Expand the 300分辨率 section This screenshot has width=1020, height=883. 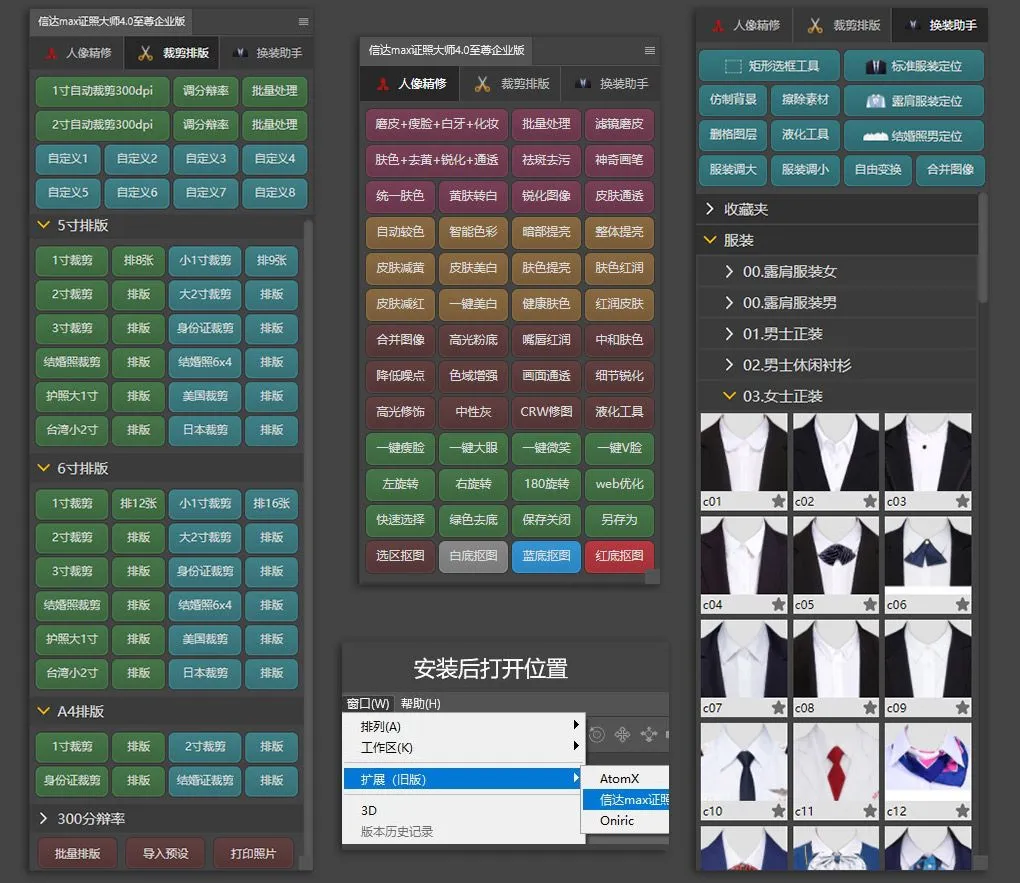(x=43, y=818)
